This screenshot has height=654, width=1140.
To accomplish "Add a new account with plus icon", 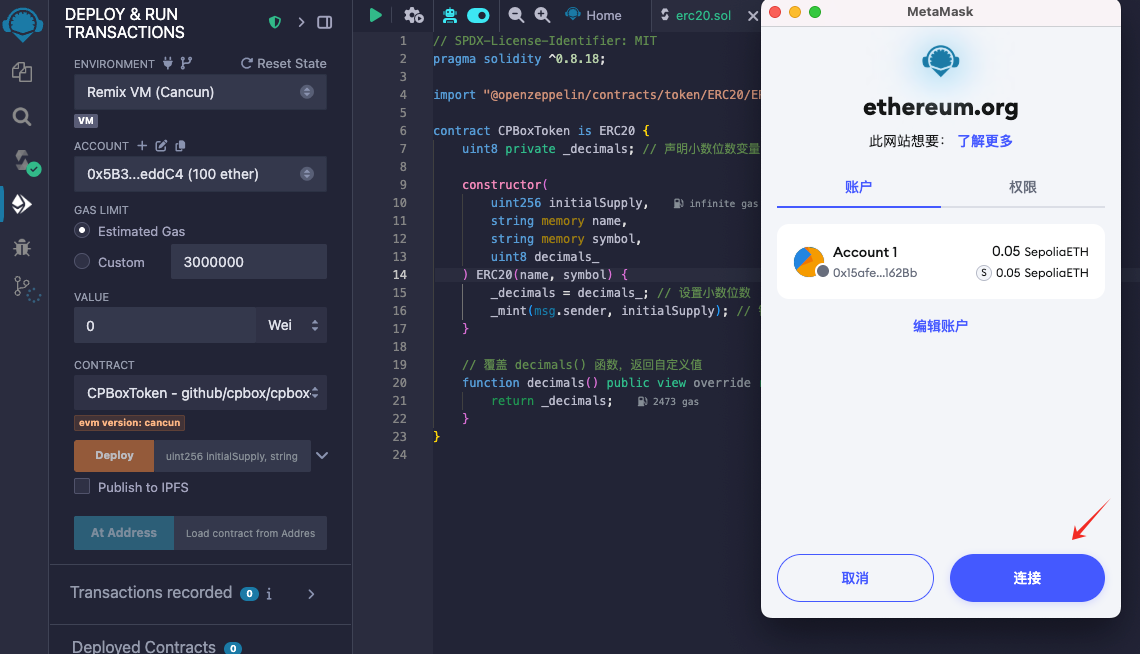I will click(x=142, y=145).
